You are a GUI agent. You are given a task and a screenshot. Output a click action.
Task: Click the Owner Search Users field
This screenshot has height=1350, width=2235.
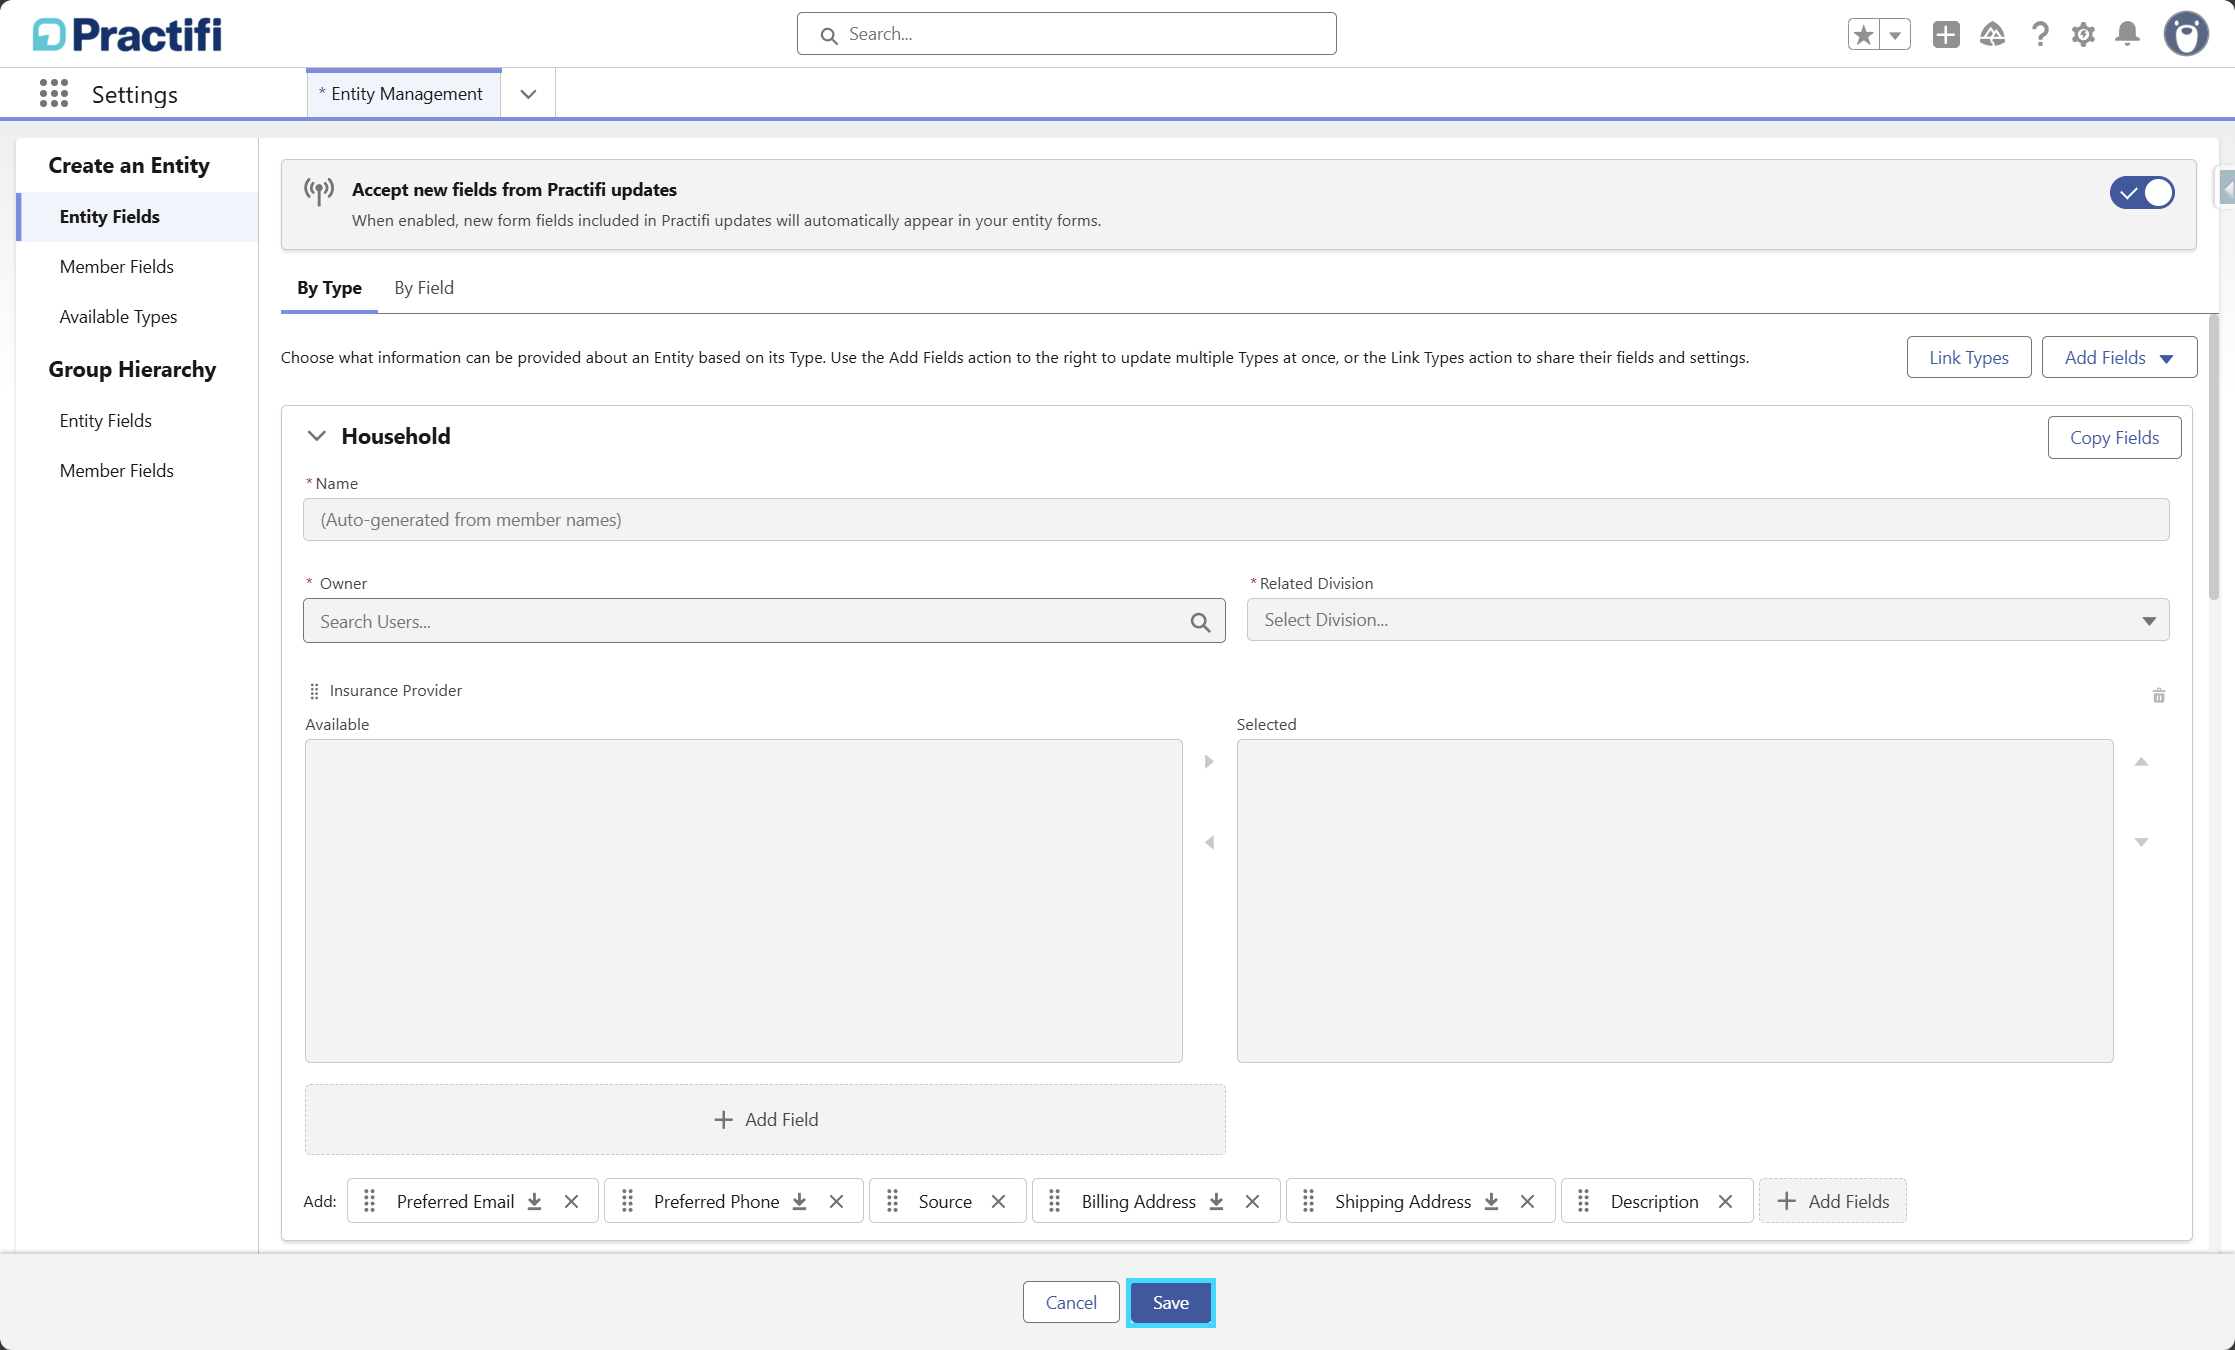[764, 621]
